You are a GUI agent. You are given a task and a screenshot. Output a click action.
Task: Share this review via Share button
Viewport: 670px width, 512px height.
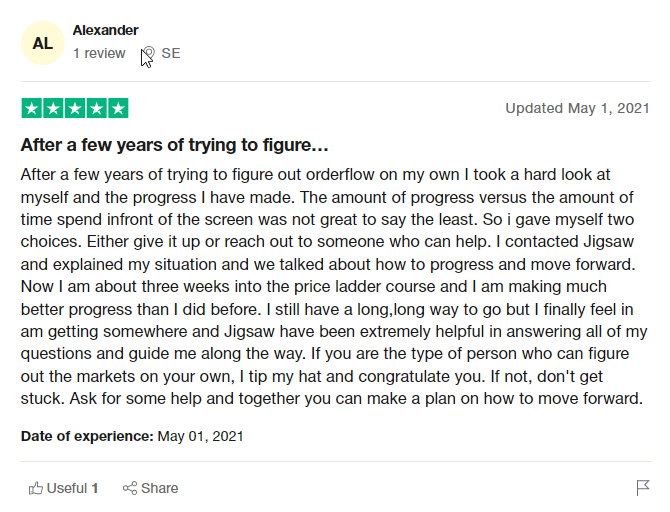pos(150,488)
